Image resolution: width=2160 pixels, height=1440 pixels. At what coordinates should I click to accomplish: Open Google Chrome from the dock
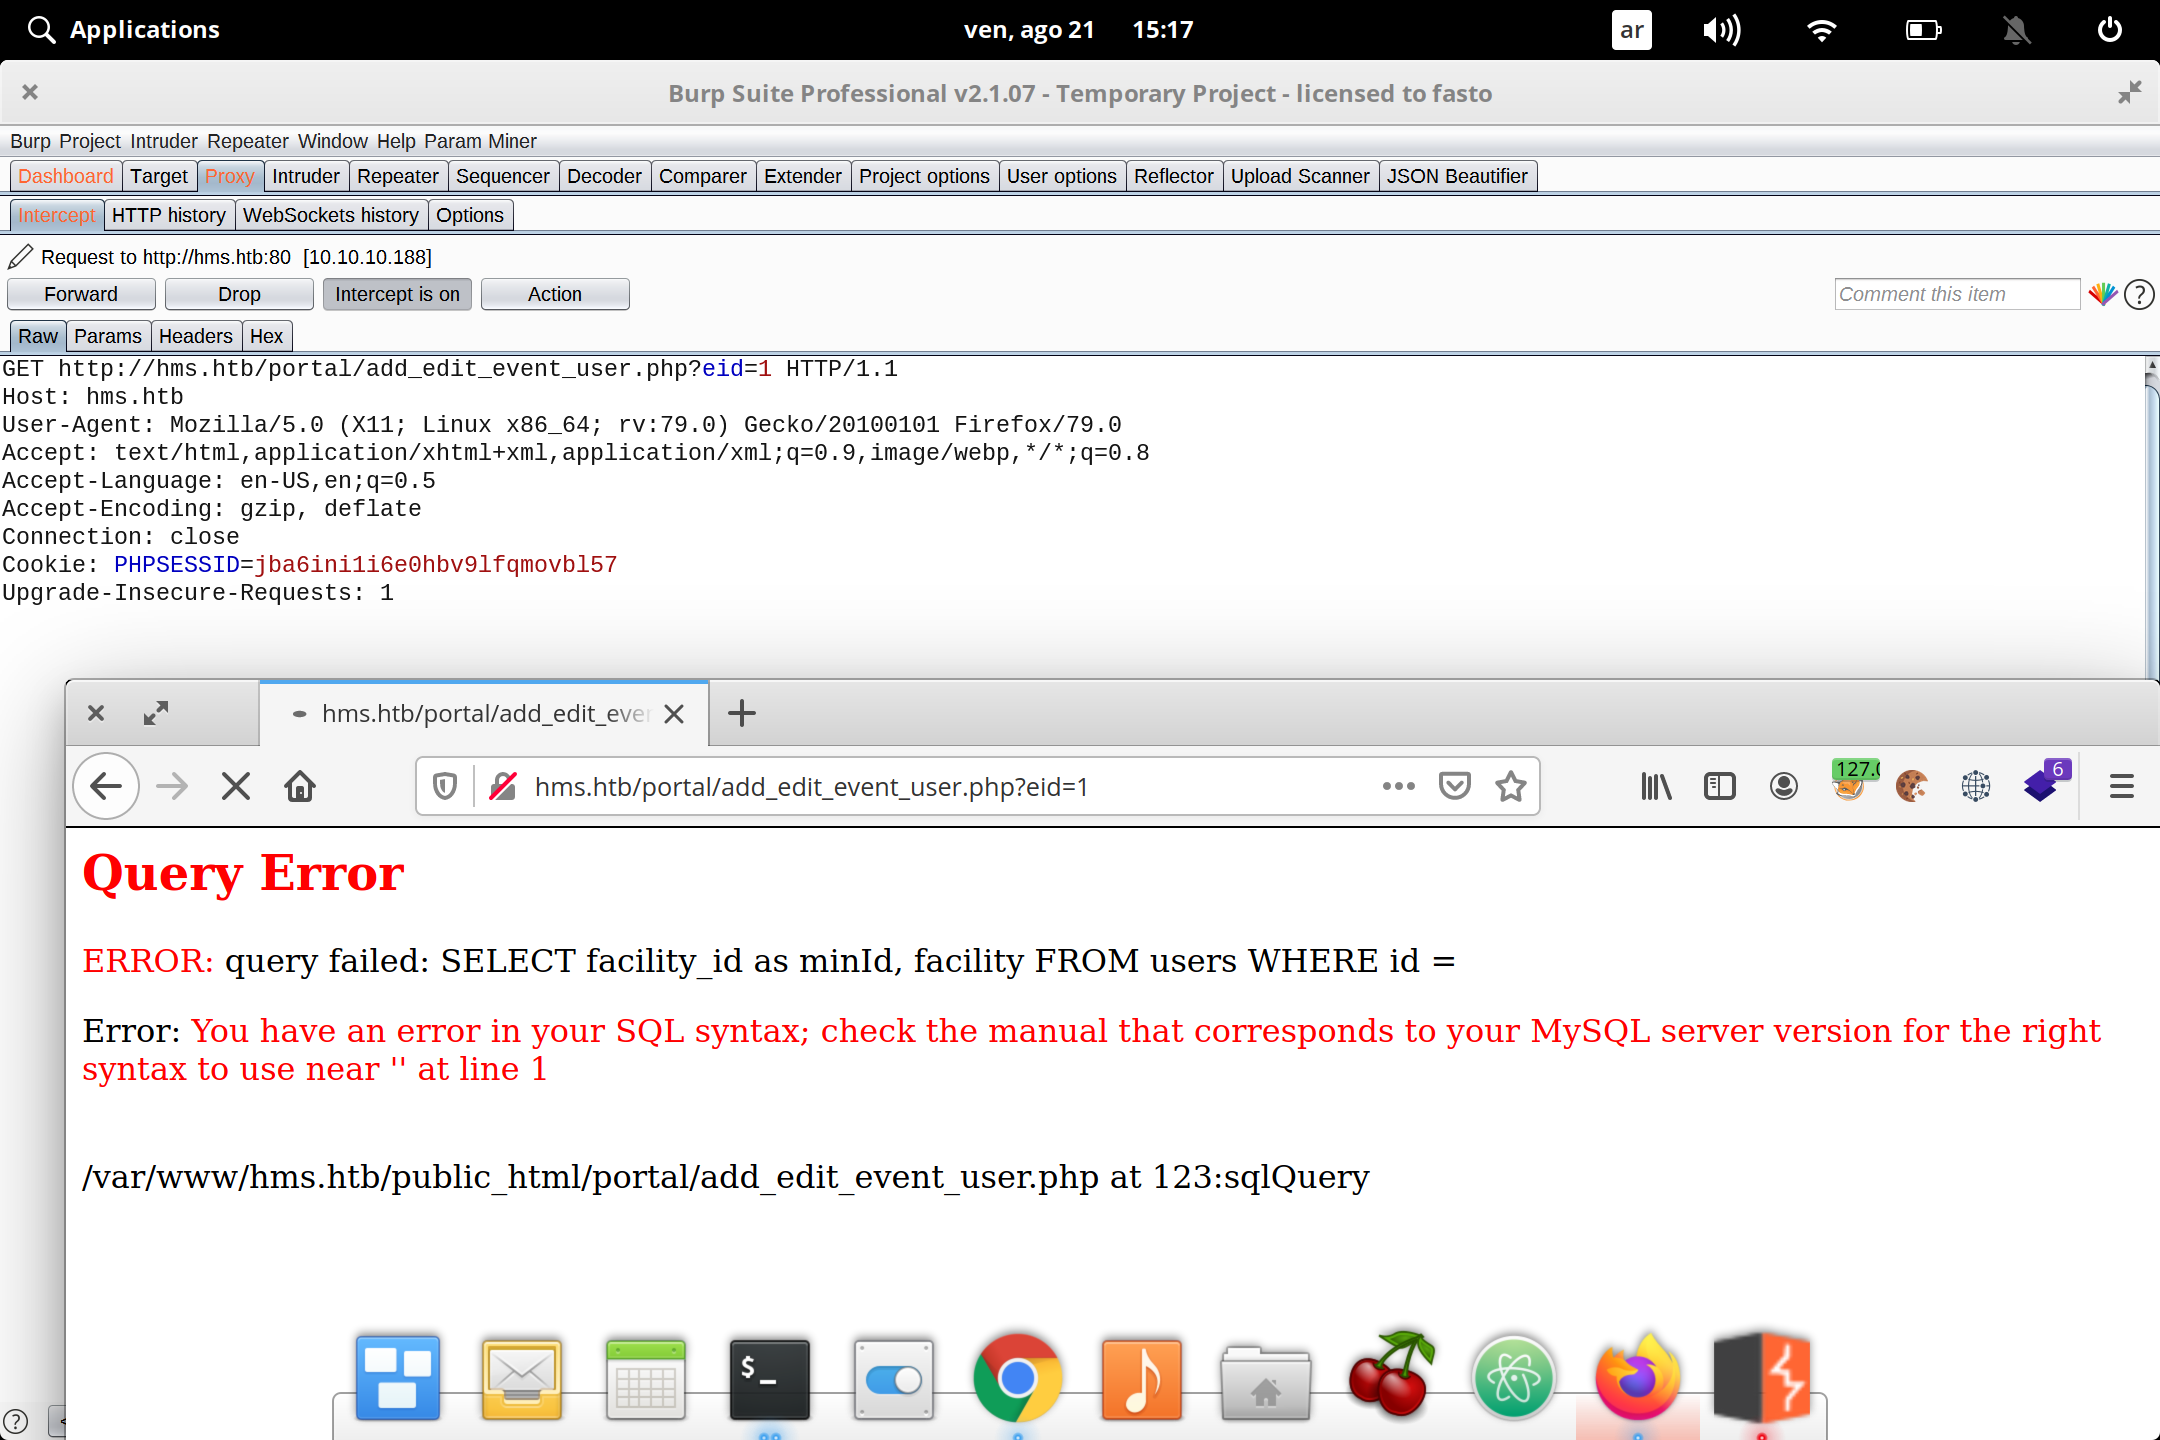(x=1017, y=1380)
